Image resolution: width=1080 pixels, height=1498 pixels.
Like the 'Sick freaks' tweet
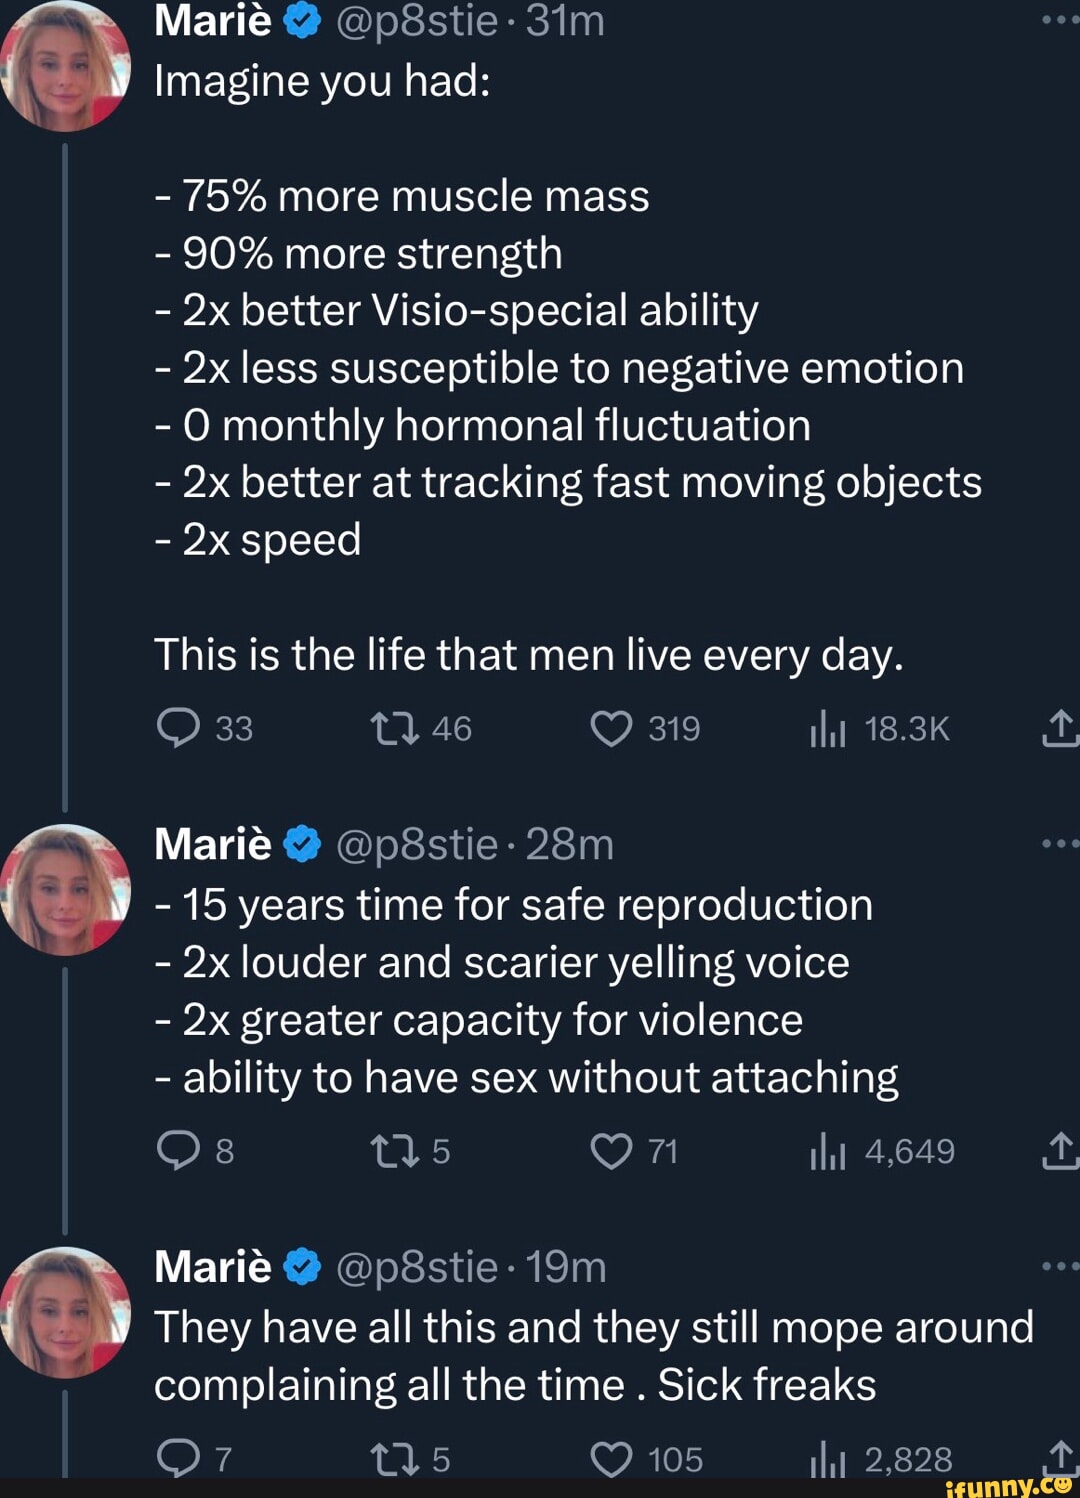611,1459
